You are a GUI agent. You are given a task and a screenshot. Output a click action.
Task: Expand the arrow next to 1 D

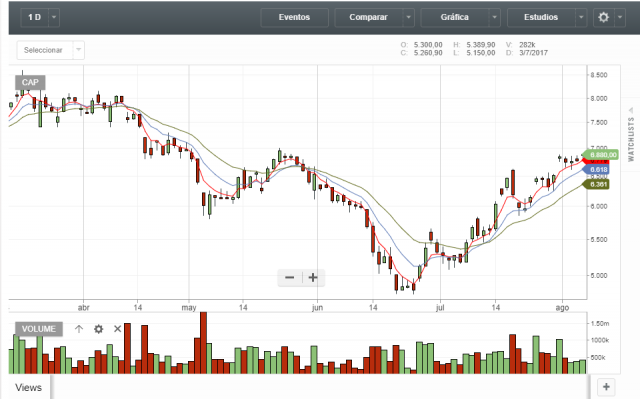click(54, 18)
